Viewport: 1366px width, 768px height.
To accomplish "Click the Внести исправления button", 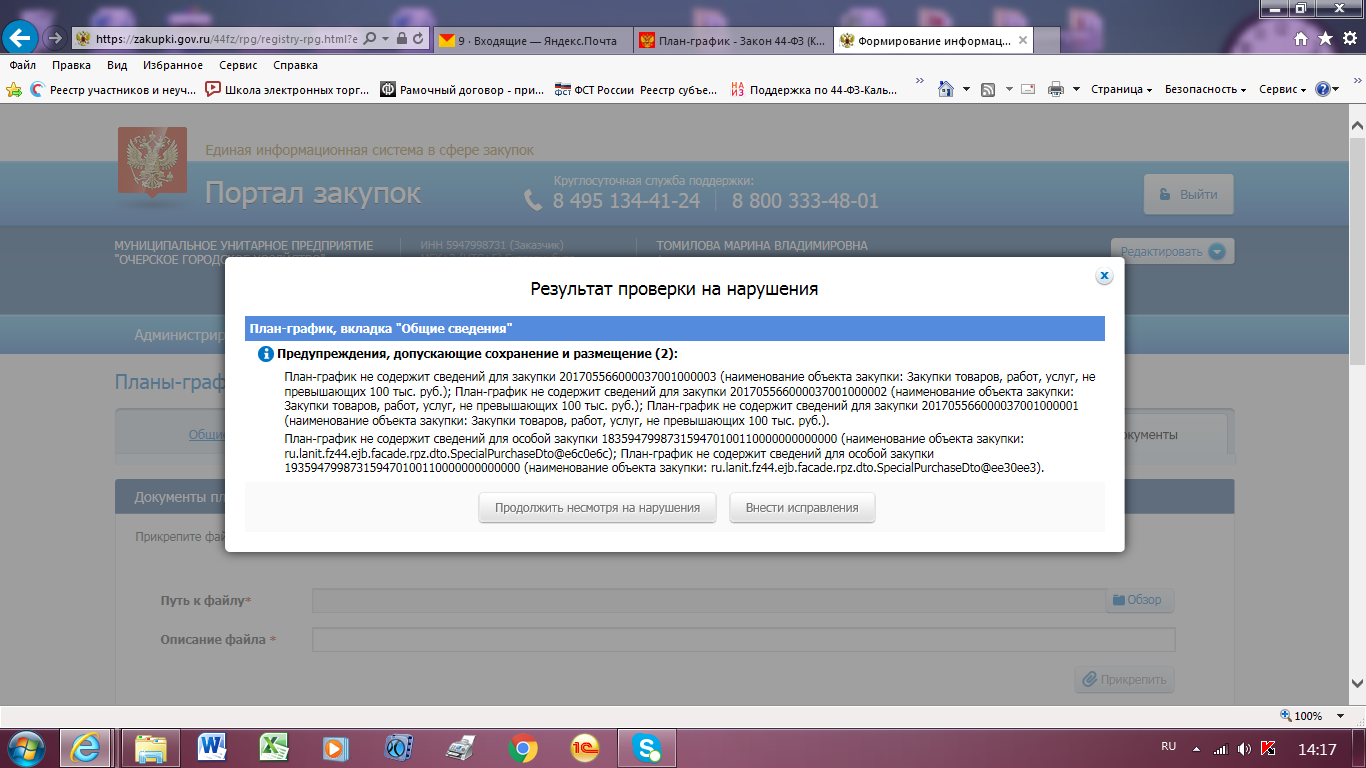I will pyautogui.click(x=802, y=508).
